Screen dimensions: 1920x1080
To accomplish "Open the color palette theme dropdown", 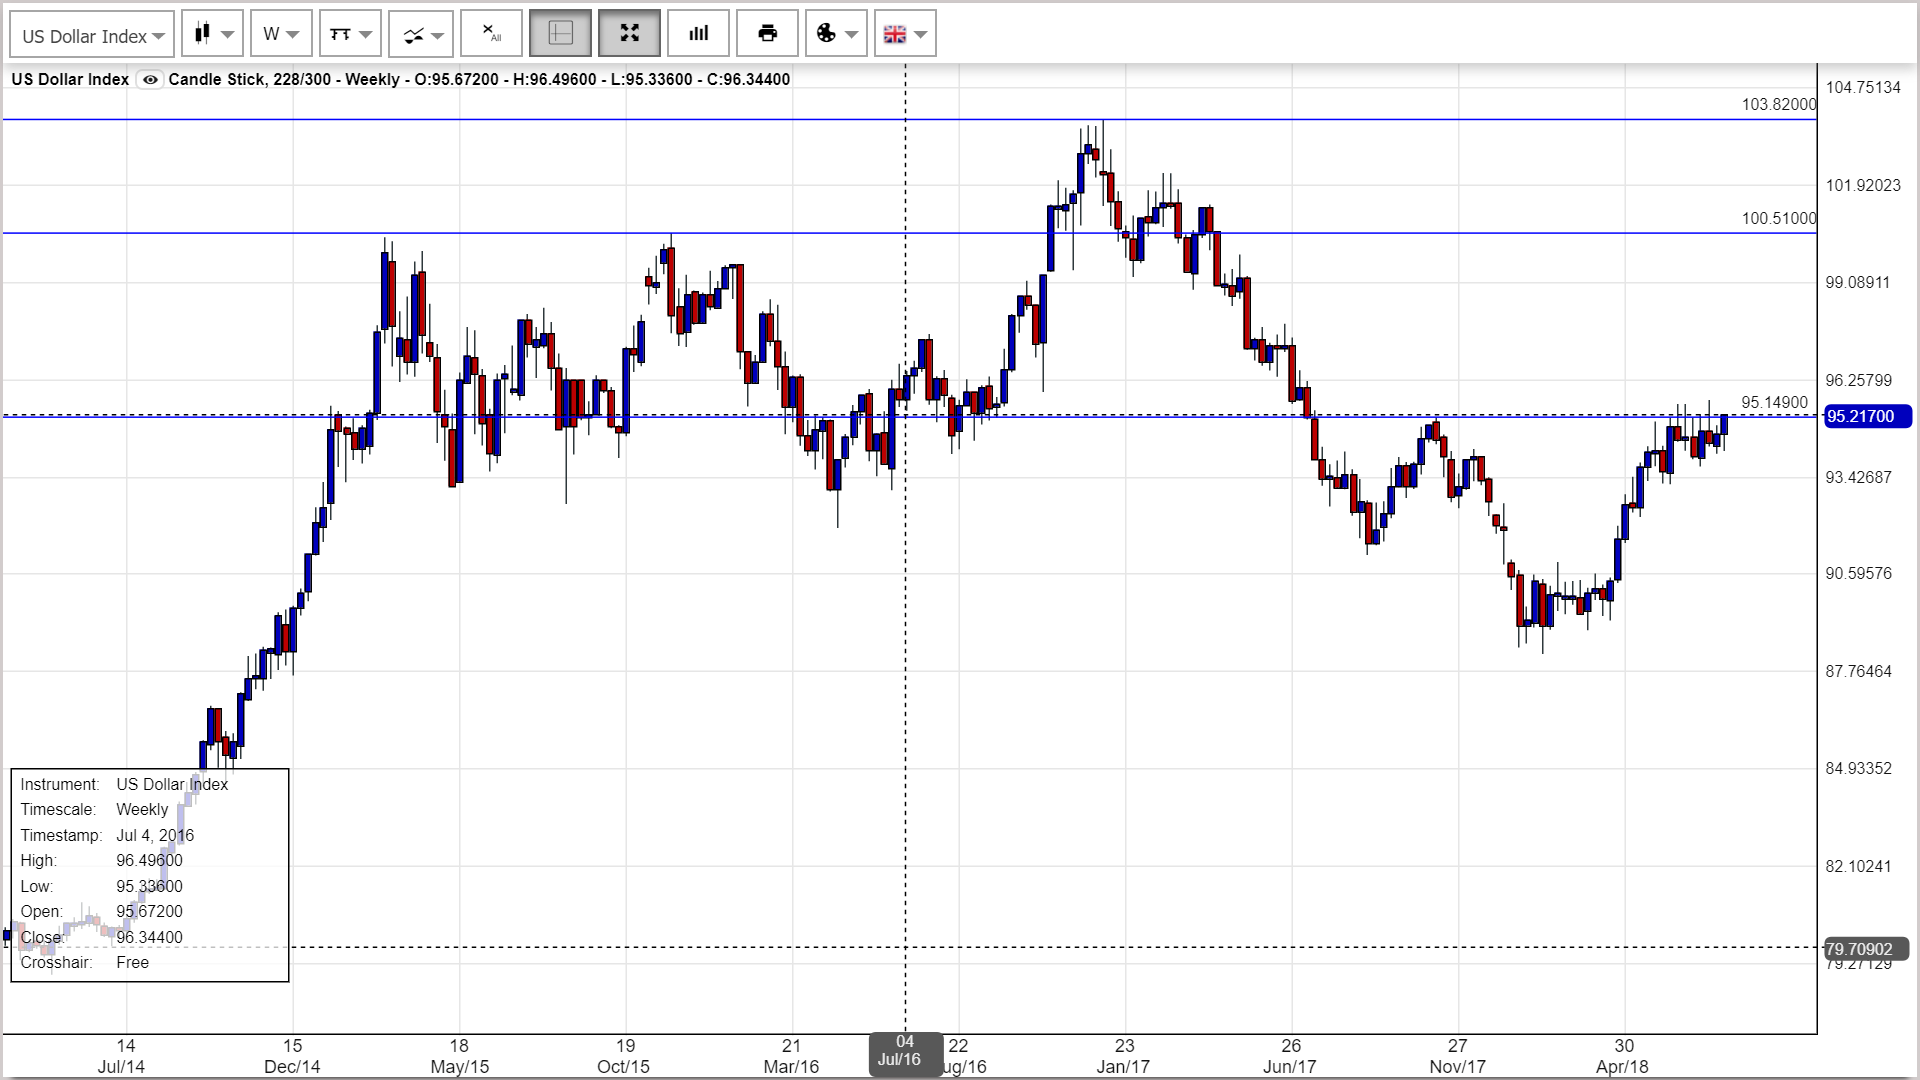I will [836, 34].
